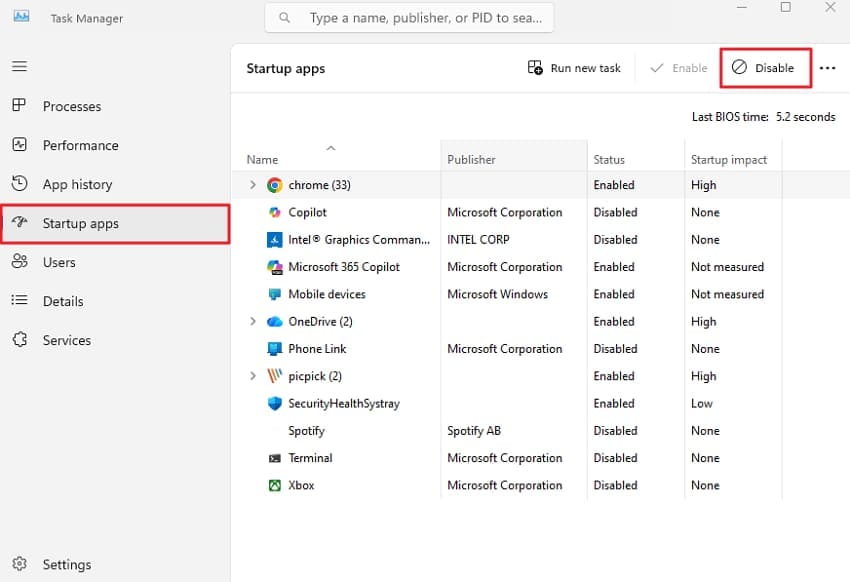
Task: Click the Startup apps gauge icon
Action: (20, 222)
